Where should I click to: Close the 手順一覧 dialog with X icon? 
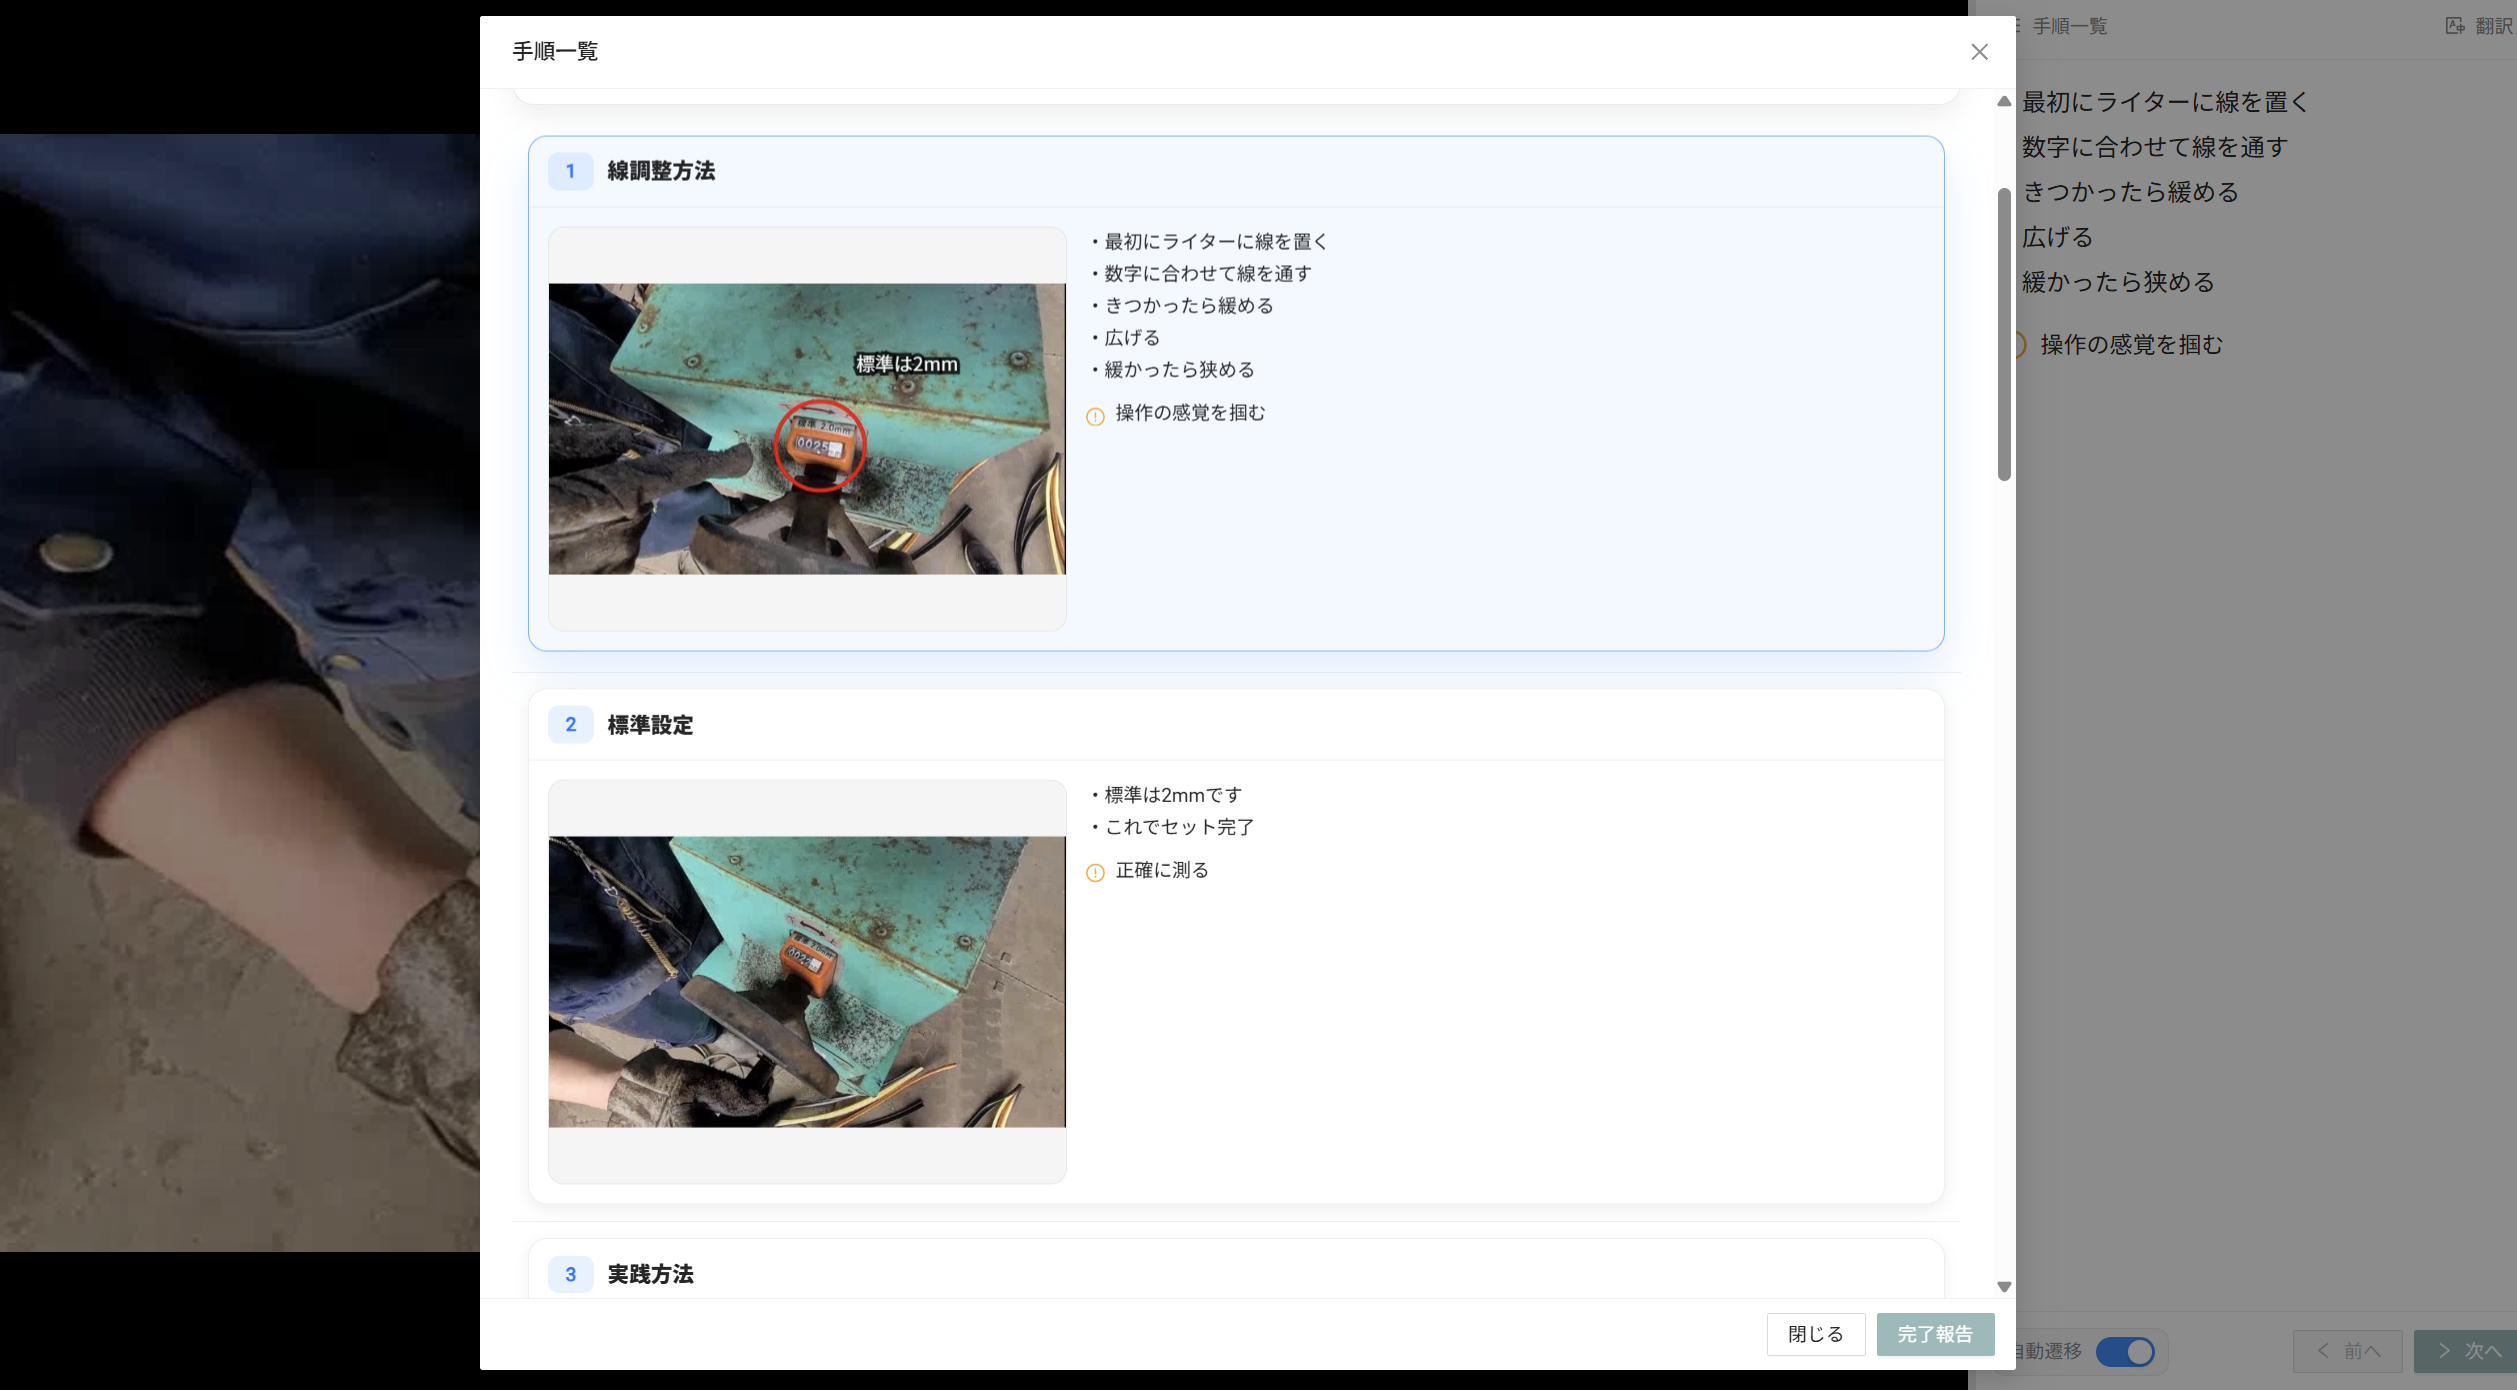coord(1979,52)
